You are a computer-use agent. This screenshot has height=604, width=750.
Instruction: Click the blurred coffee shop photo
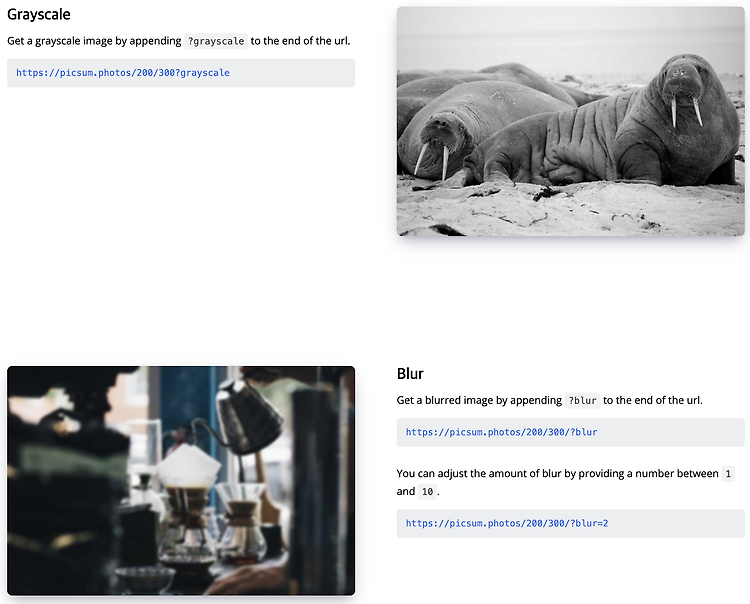point(181,481)
